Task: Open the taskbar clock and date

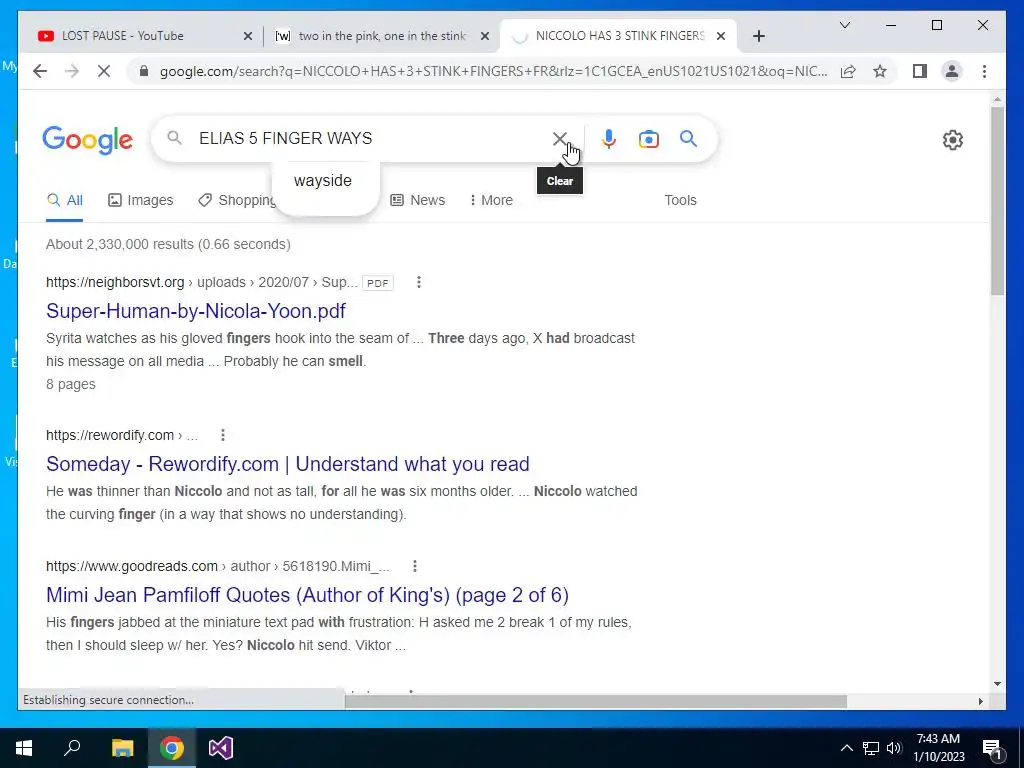Action: (x=938, y=748)
